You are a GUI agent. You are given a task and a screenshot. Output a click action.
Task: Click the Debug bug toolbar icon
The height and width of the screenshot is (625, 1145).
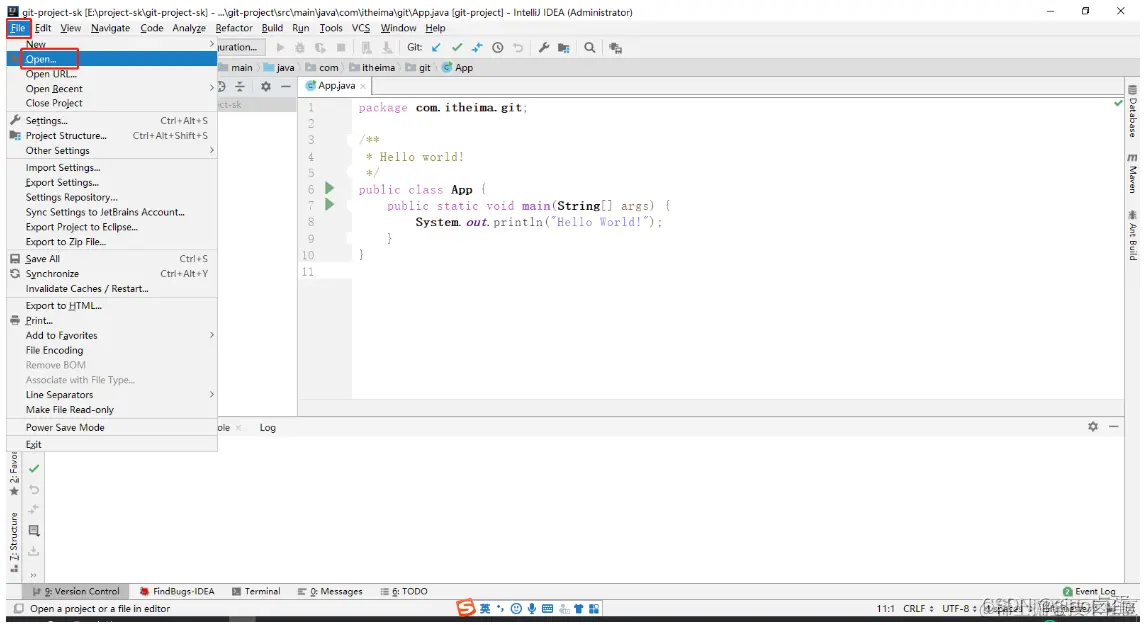coord(299,47)
